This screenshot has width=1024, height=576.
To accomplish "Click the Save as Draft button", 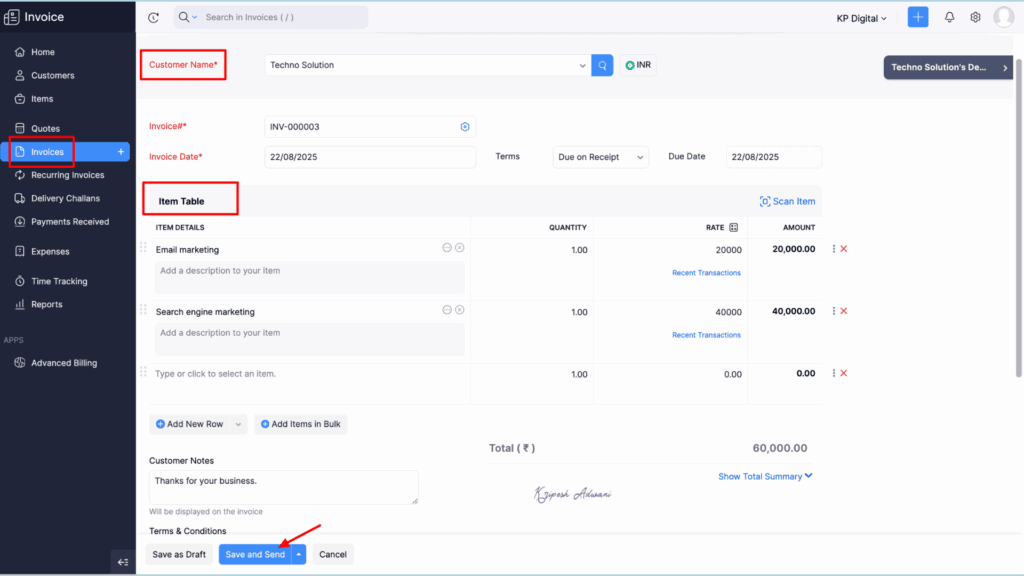I will pyautogui.click(x=178, y=554).
